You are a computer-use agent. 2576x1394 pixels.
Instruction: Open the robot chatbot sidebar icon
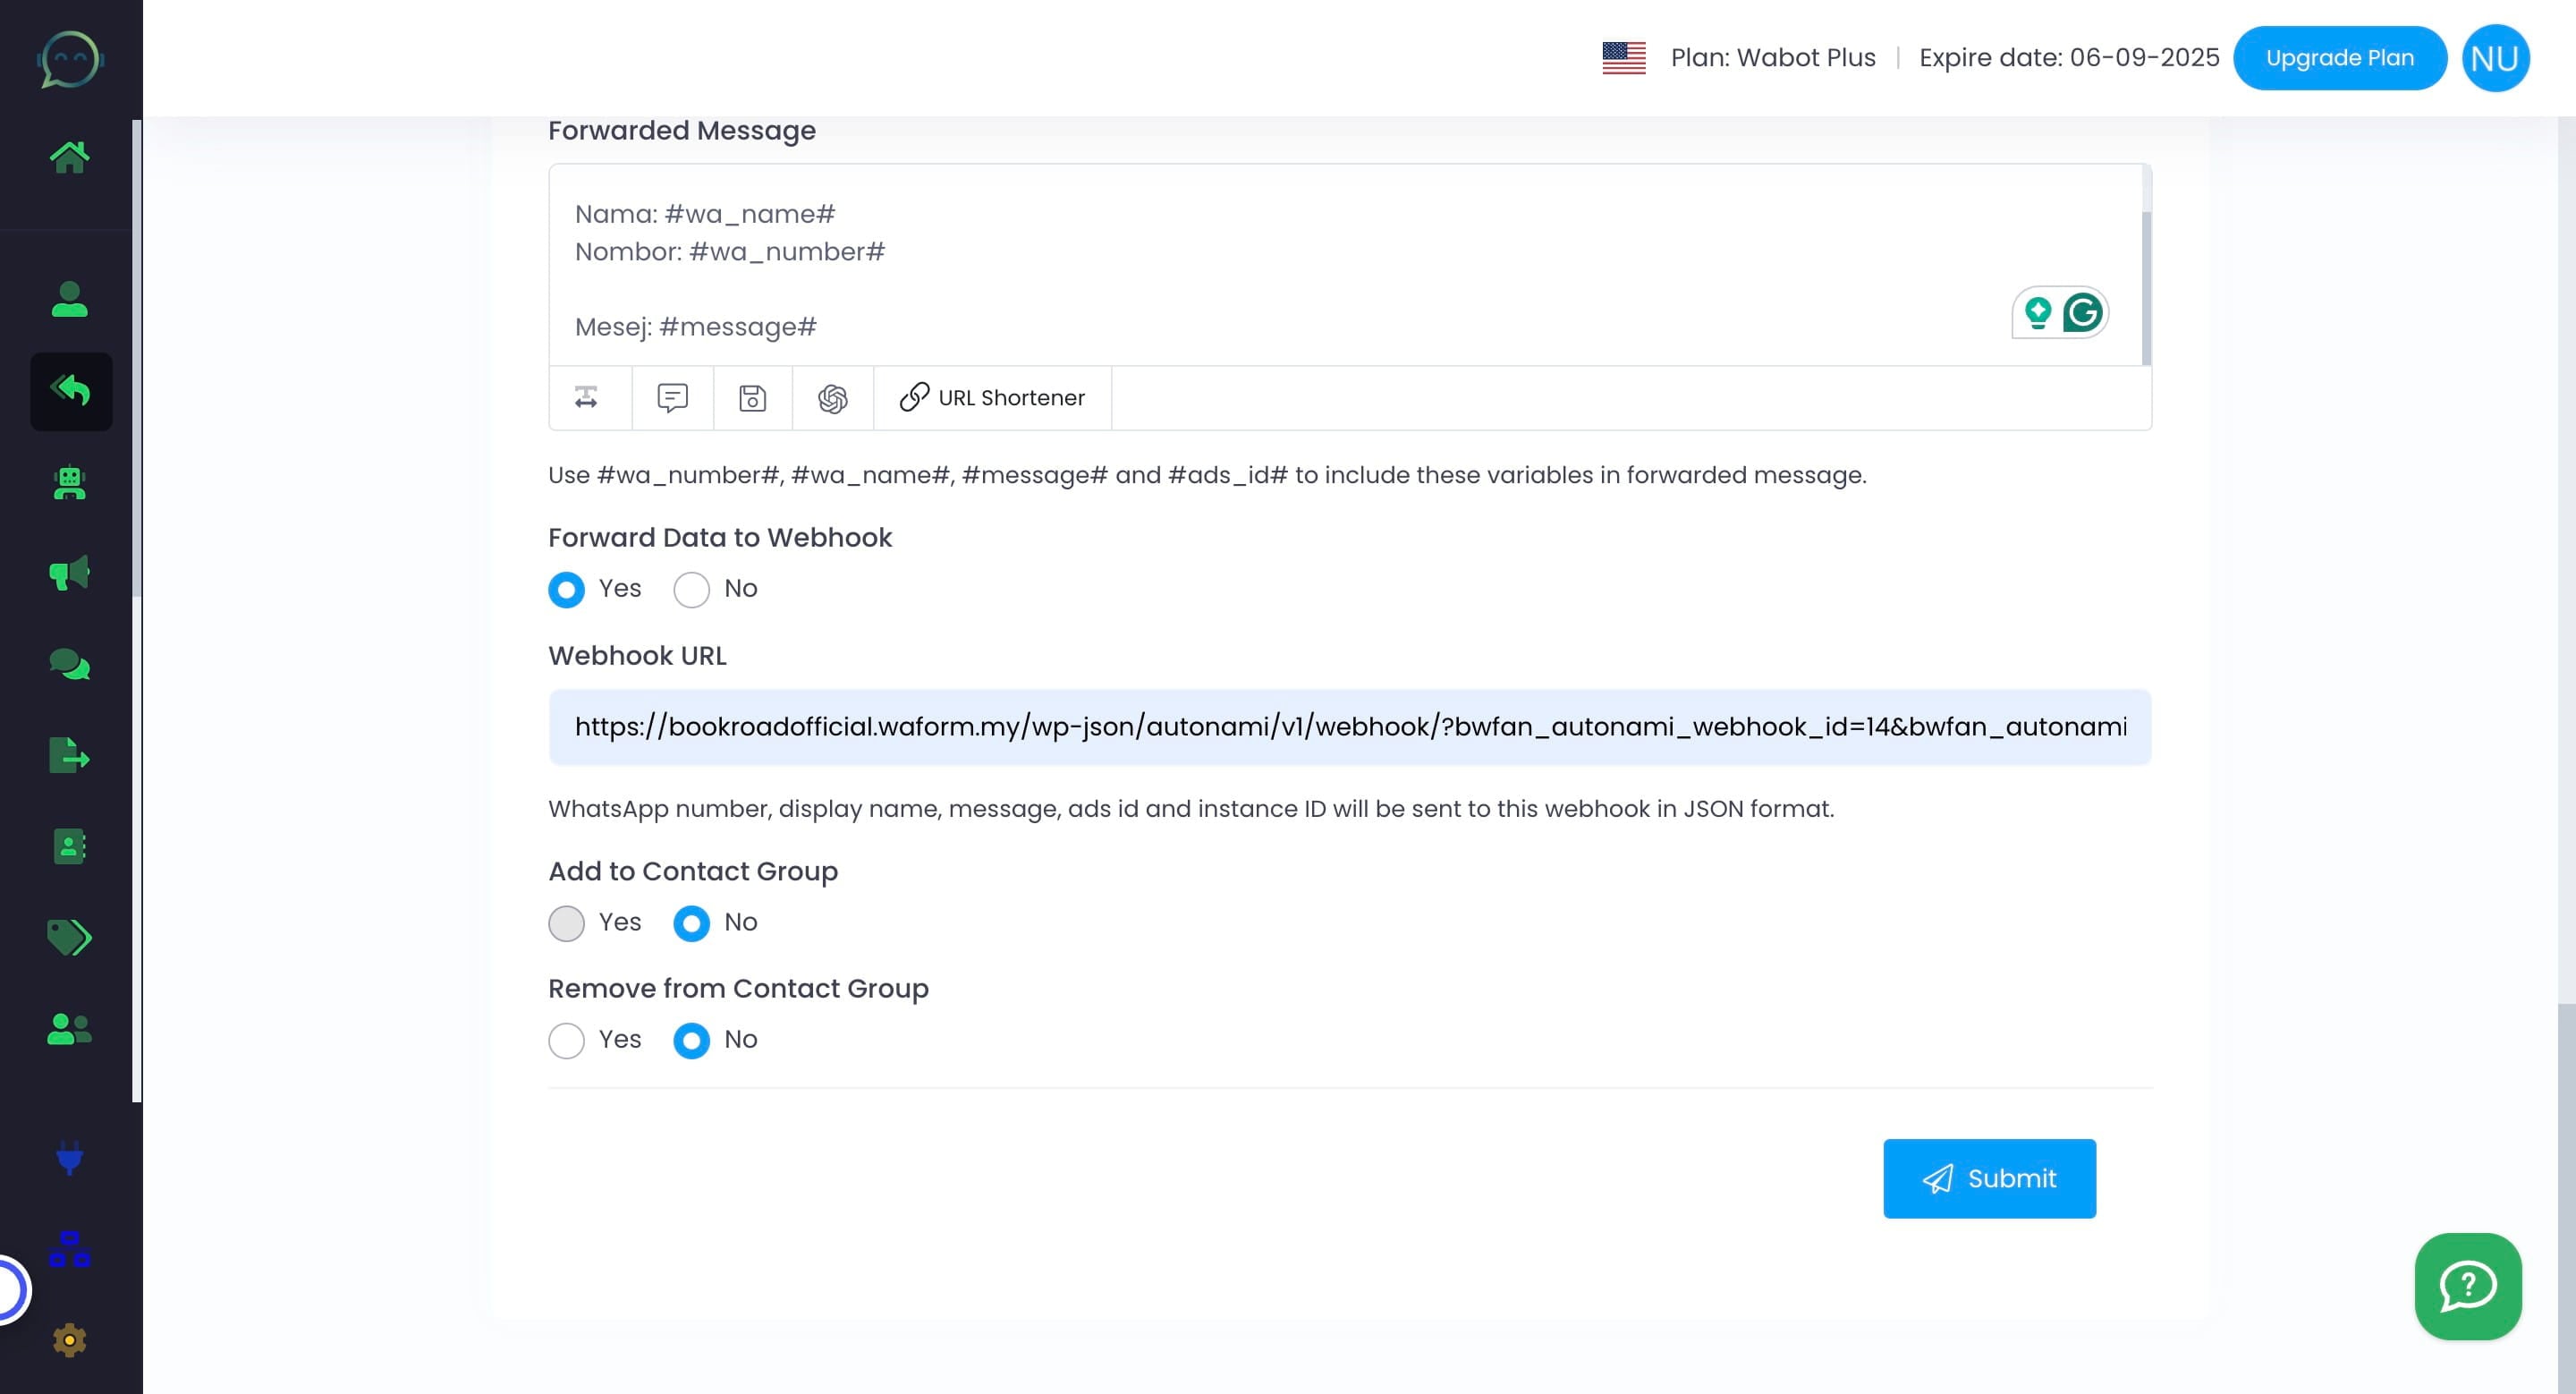(x=69, y=483)
